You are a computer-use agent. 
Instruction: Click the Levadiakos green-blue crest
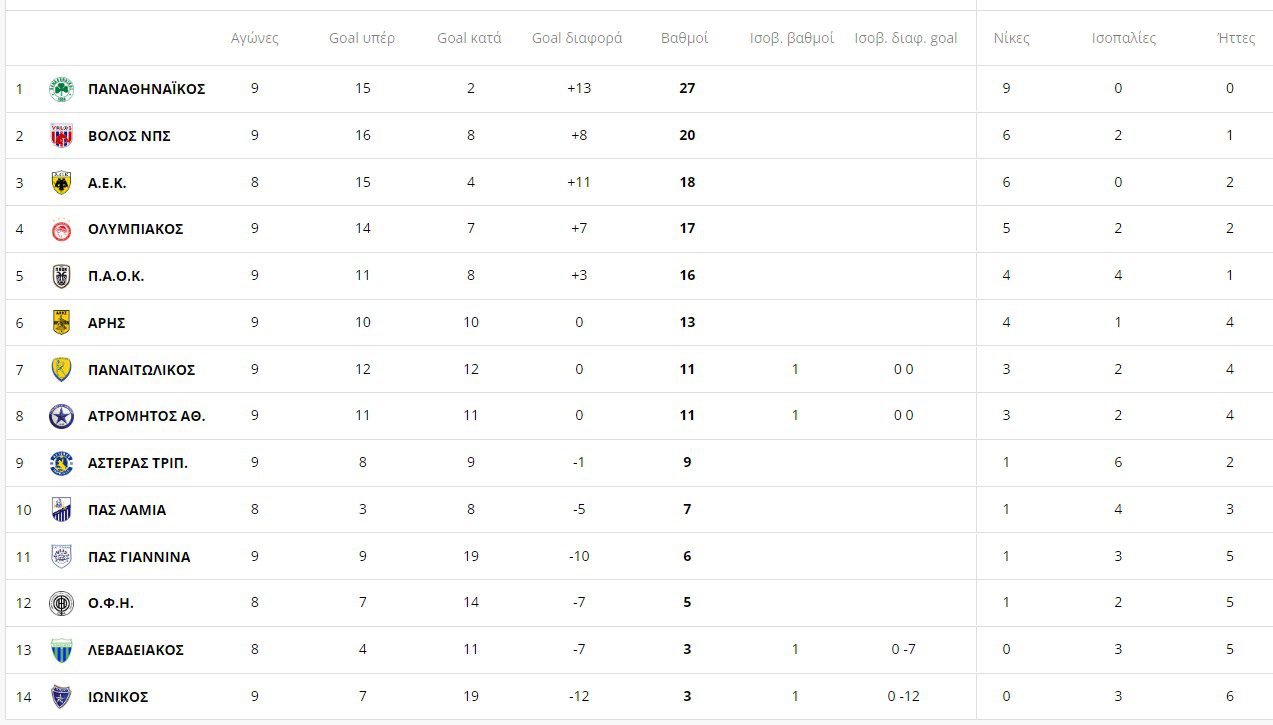coord(62,650)
